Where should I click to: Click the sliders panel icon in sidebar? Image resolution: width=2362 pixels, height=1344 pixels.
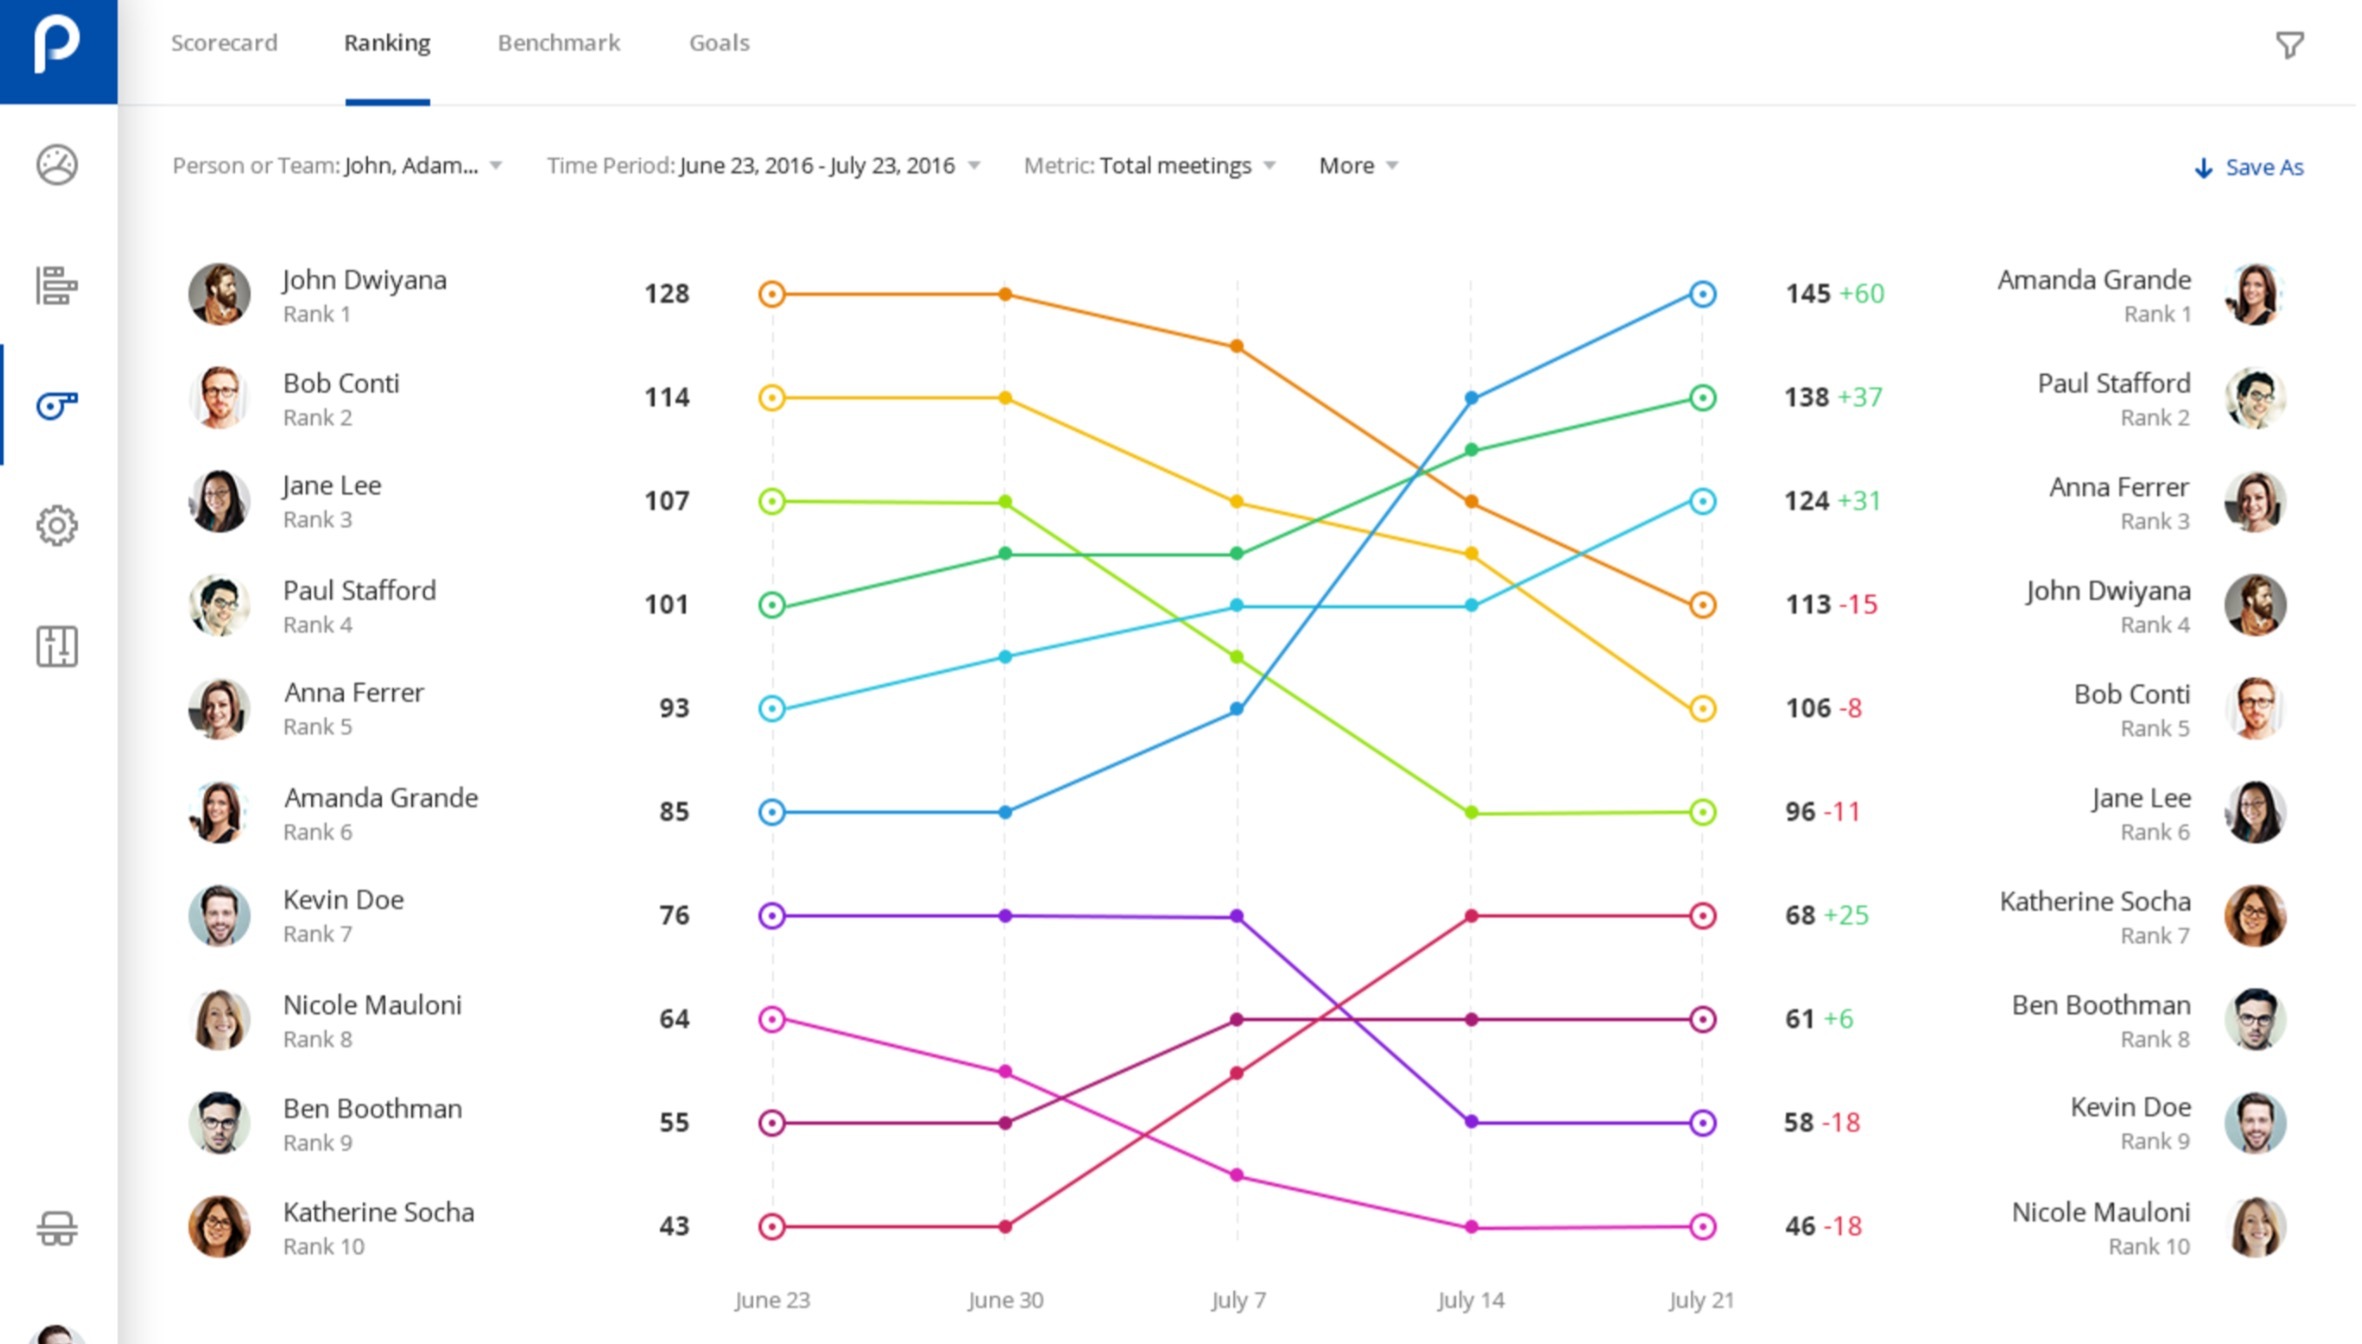pyautogui.click(x=57, y=646)
